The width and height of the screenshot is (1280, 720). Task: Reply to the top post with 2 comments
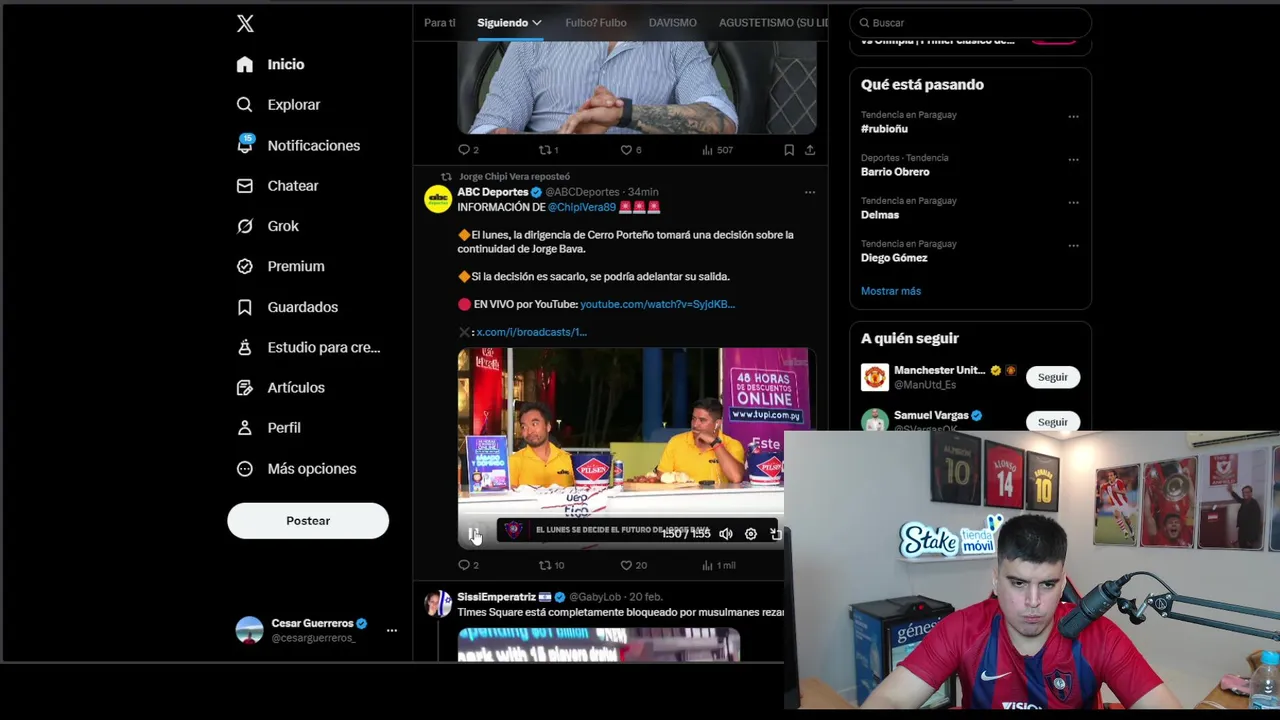click(x=468, y=150)
